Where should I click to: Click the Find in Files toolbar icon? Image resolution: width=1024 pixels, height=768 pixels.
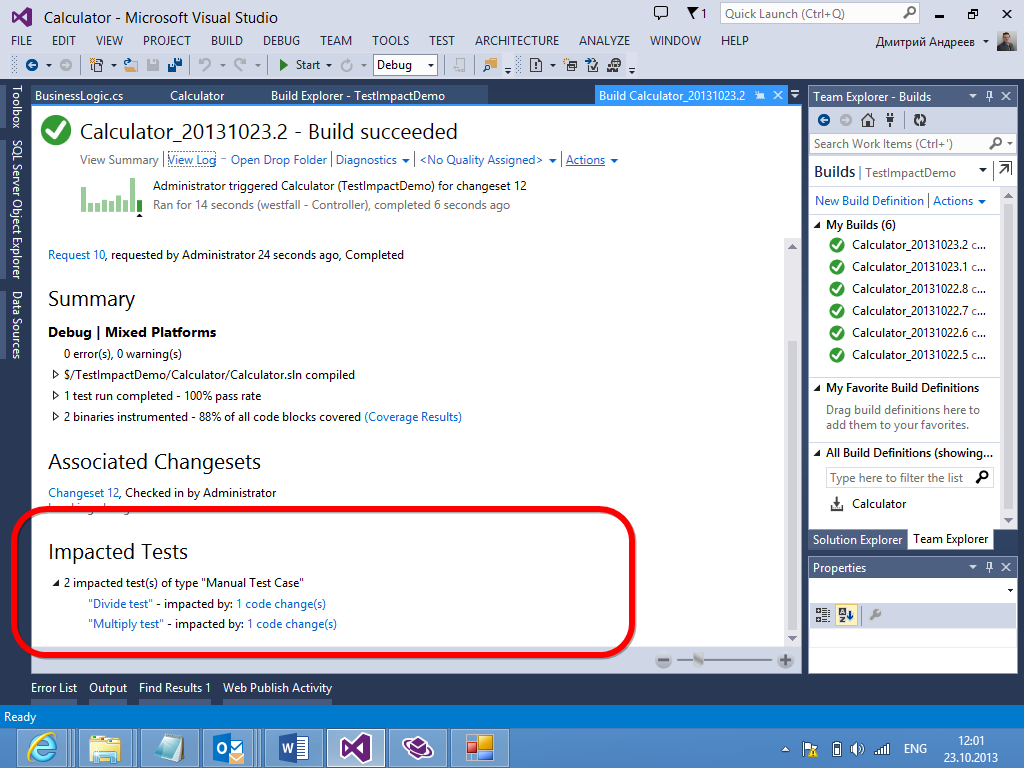point(490,65)
